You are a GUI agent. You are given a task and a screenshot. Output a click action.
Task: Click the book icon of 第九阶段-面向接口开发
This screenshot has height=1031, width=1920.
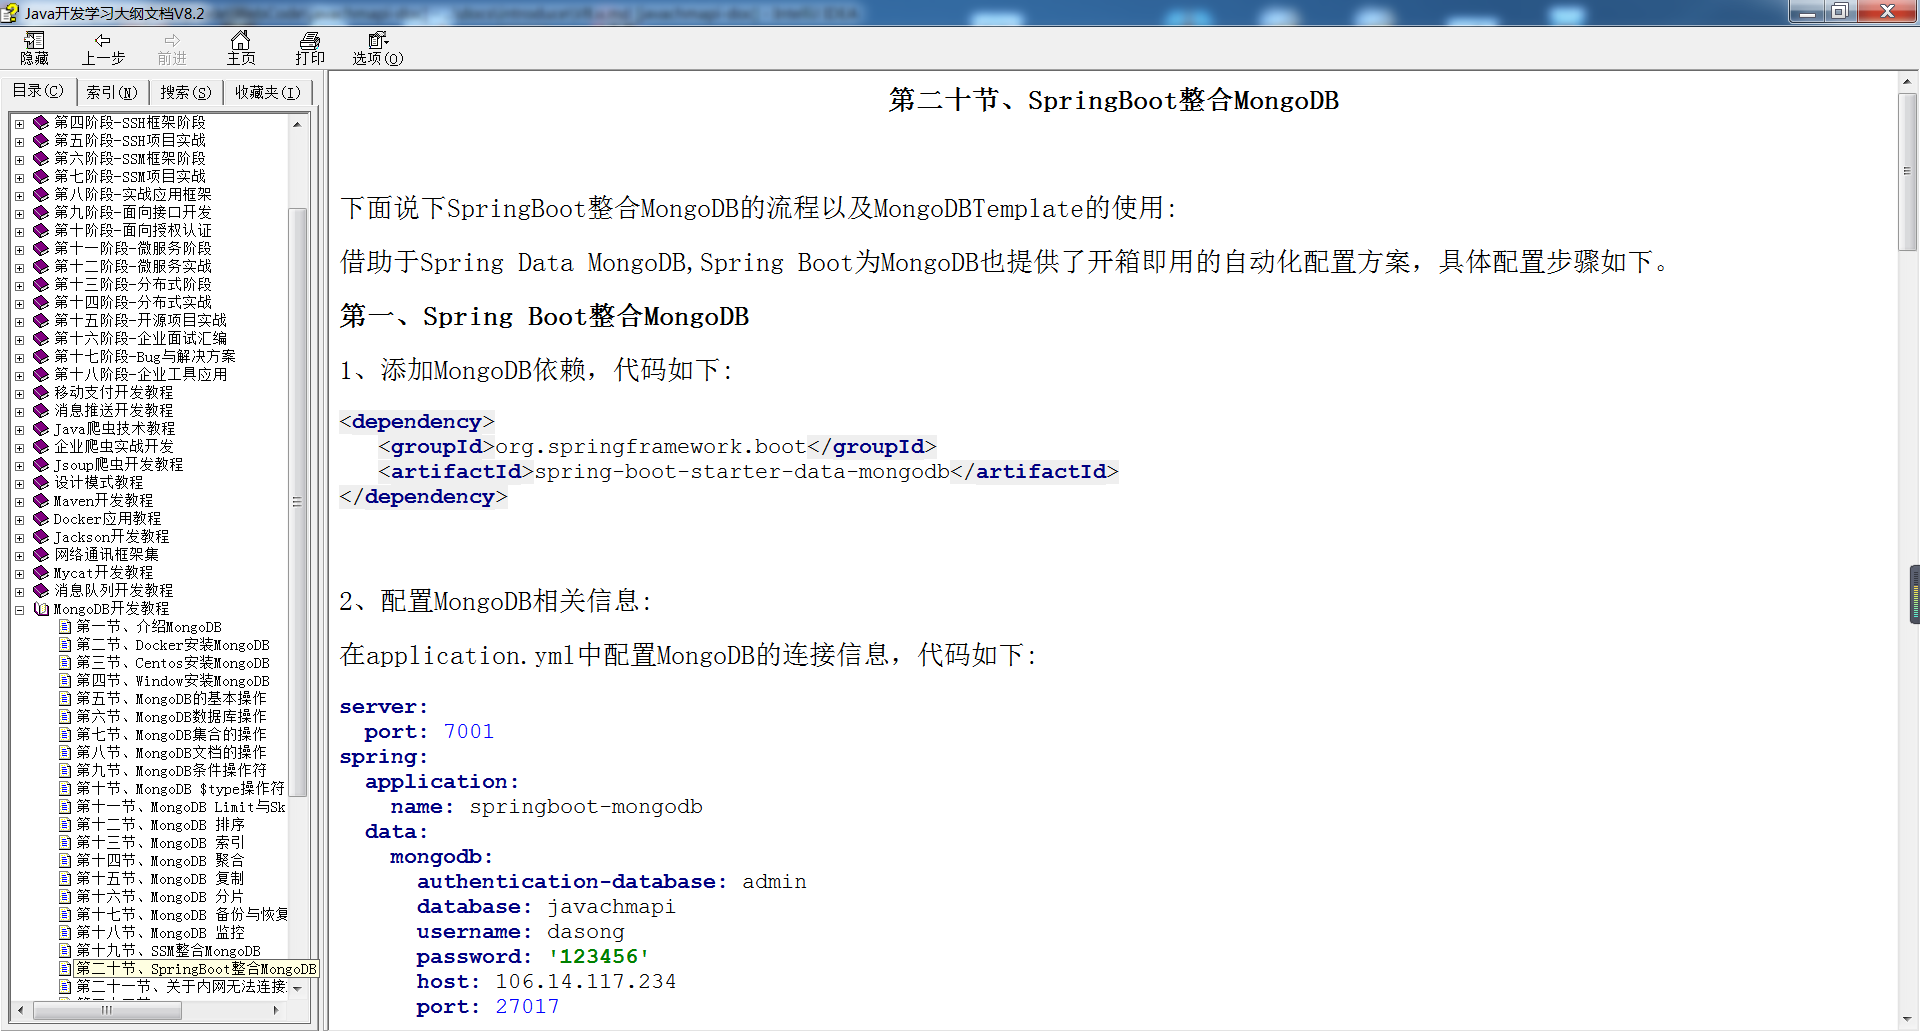41,212
